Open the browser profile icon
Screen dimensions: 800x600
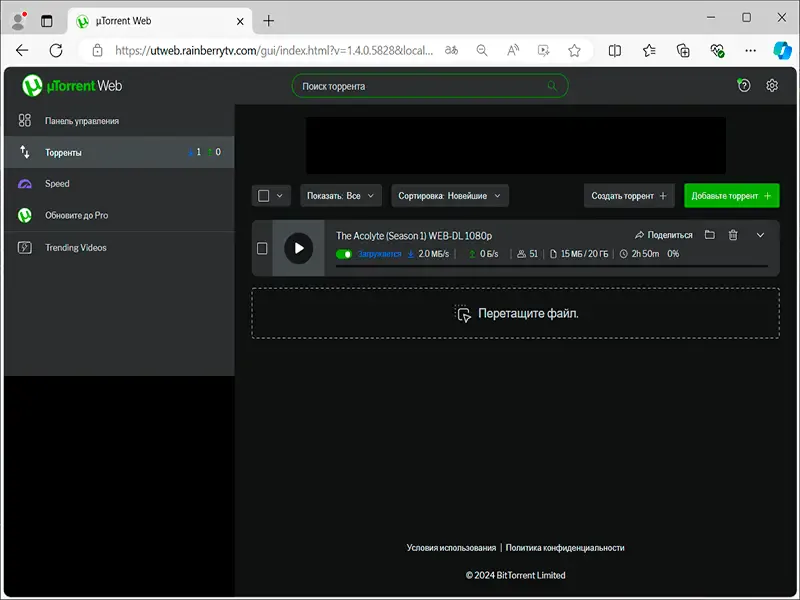click(19, 21)
